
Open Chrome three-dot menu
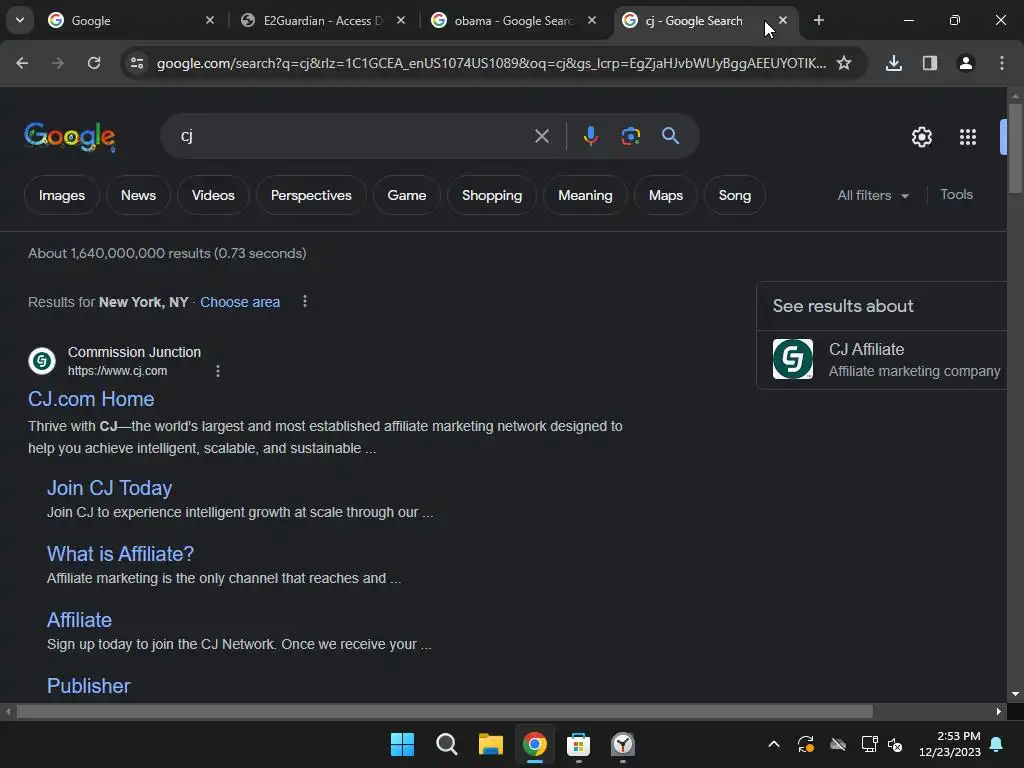[x=1001, y=63]
